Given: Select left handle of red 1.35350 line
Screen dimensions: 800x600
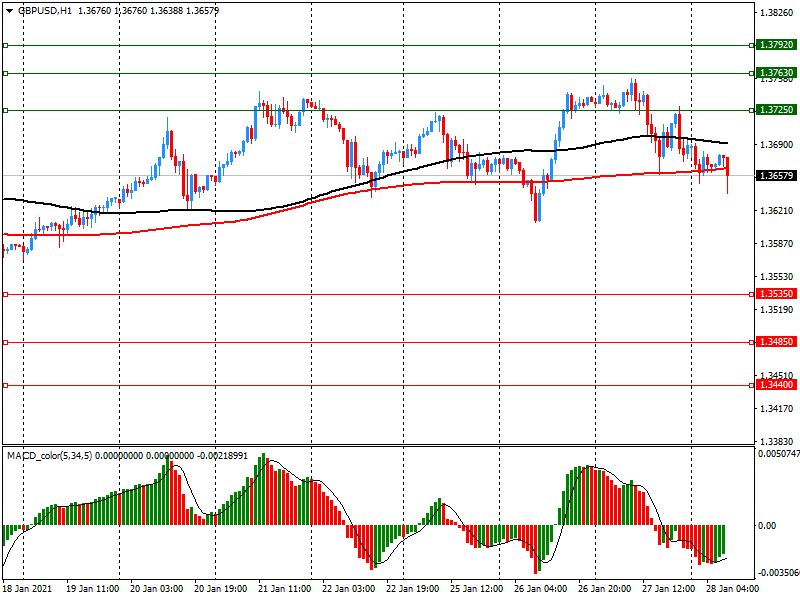Looking at the screenshot, I should tap(6, 294).
